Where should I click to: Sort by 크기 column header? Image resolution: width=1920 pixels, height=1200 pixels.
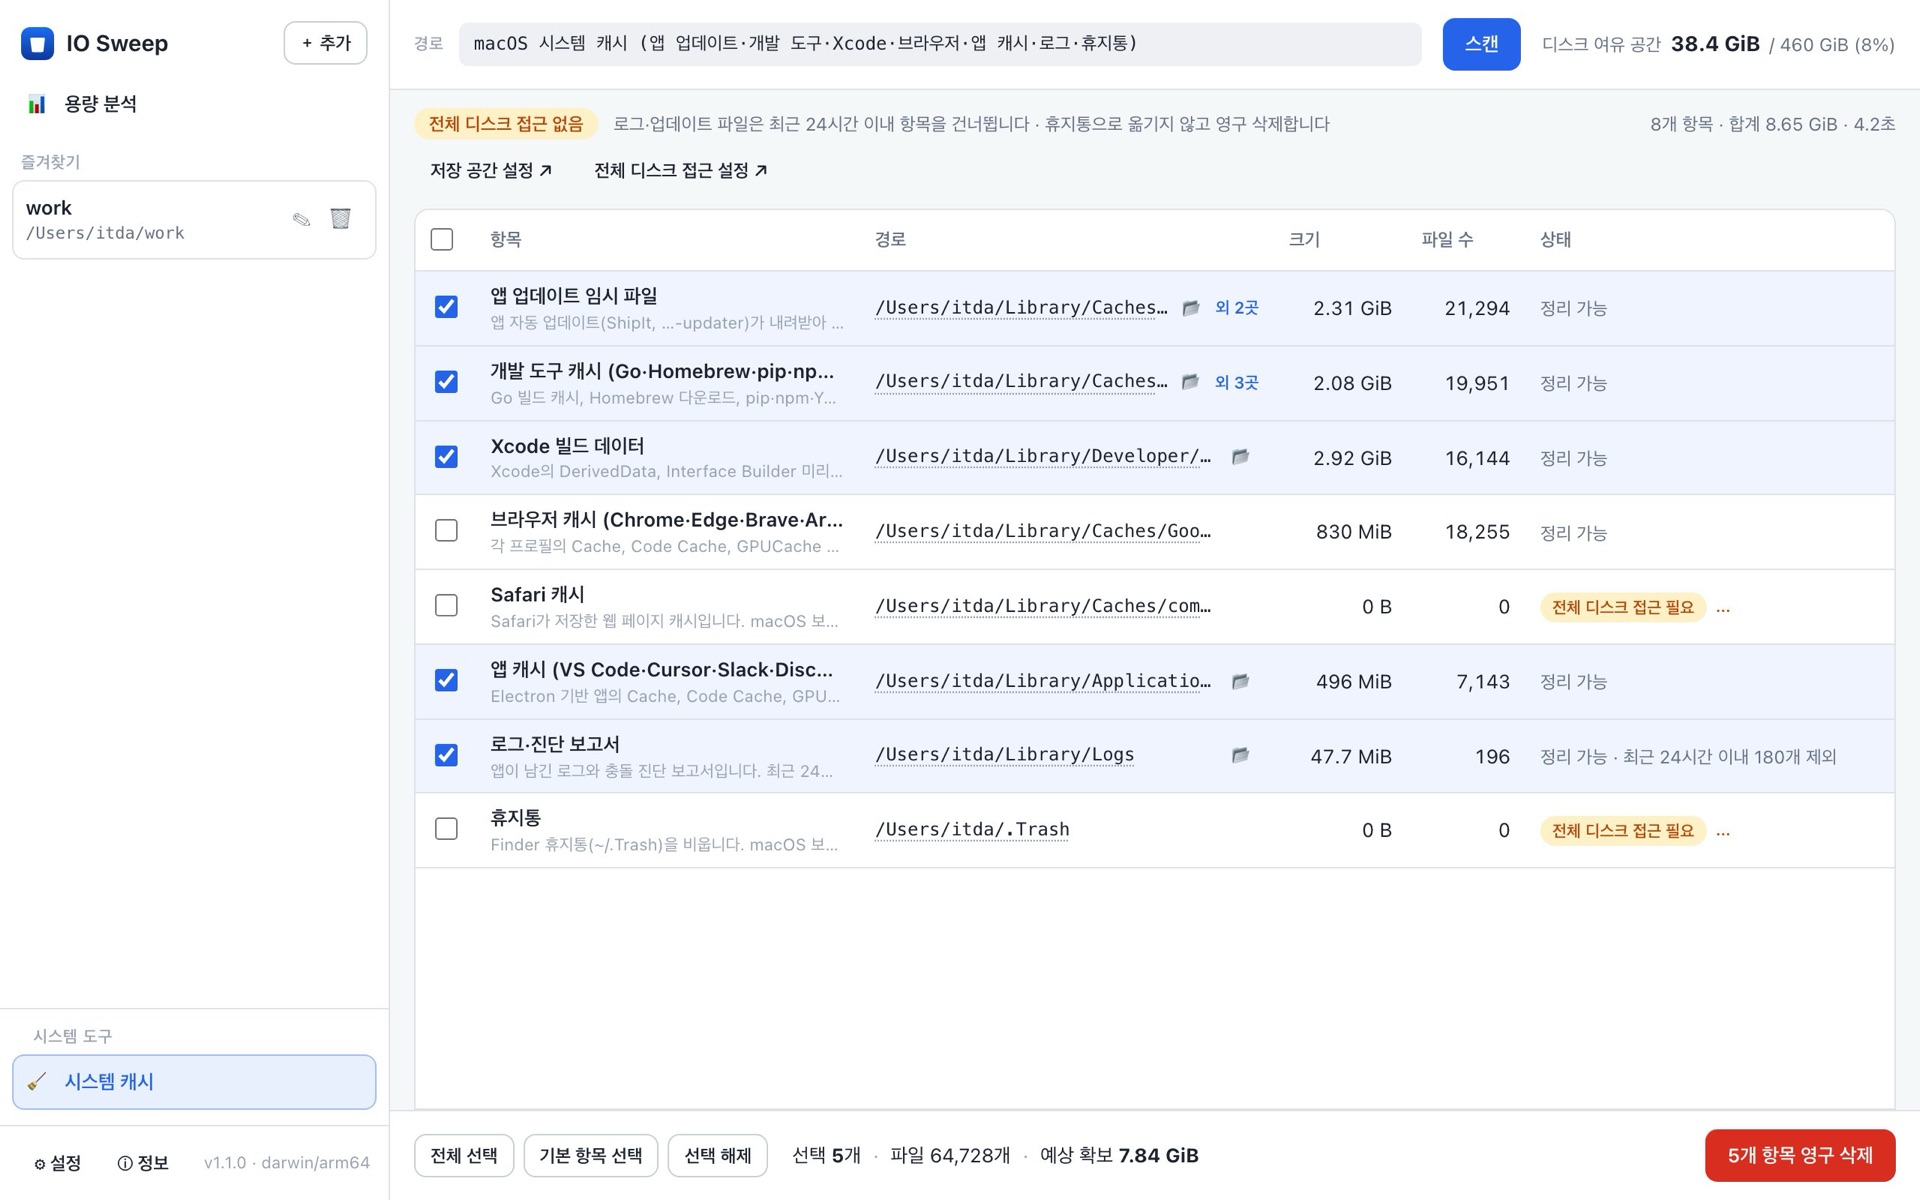coord(1304,240)
